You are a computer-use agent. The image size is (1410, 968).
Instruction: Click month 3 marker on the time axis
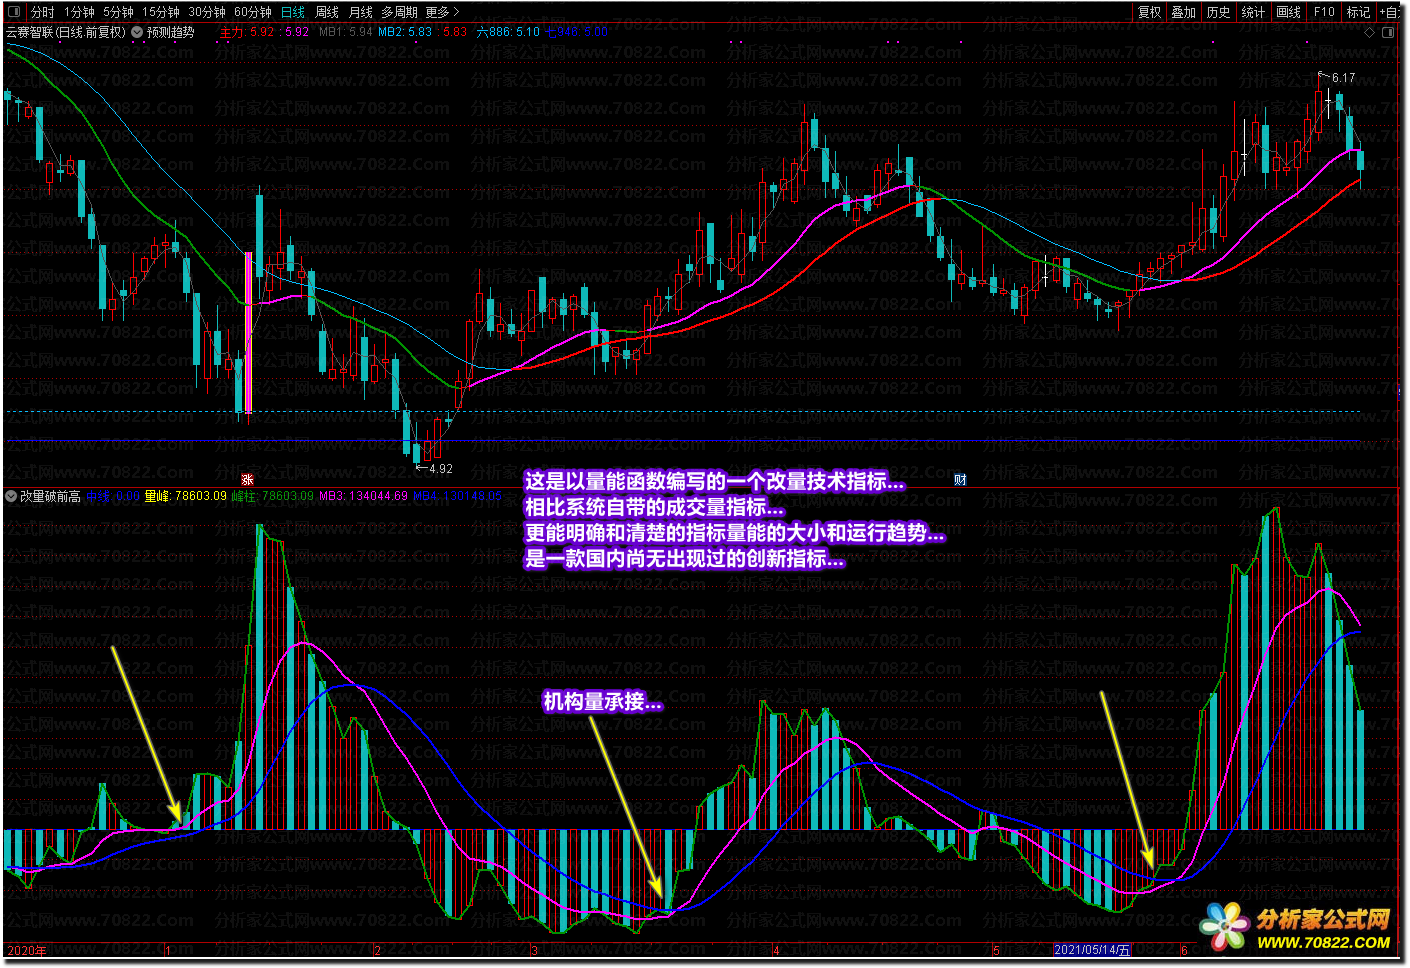pyautogui.click(x=535, y=951)
